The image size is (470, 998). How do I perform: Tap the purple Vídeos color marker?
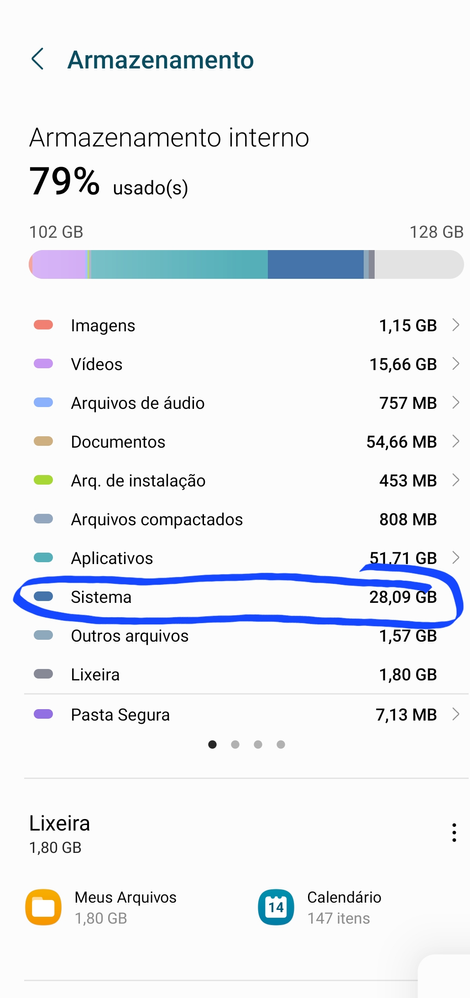coord(43,364)
